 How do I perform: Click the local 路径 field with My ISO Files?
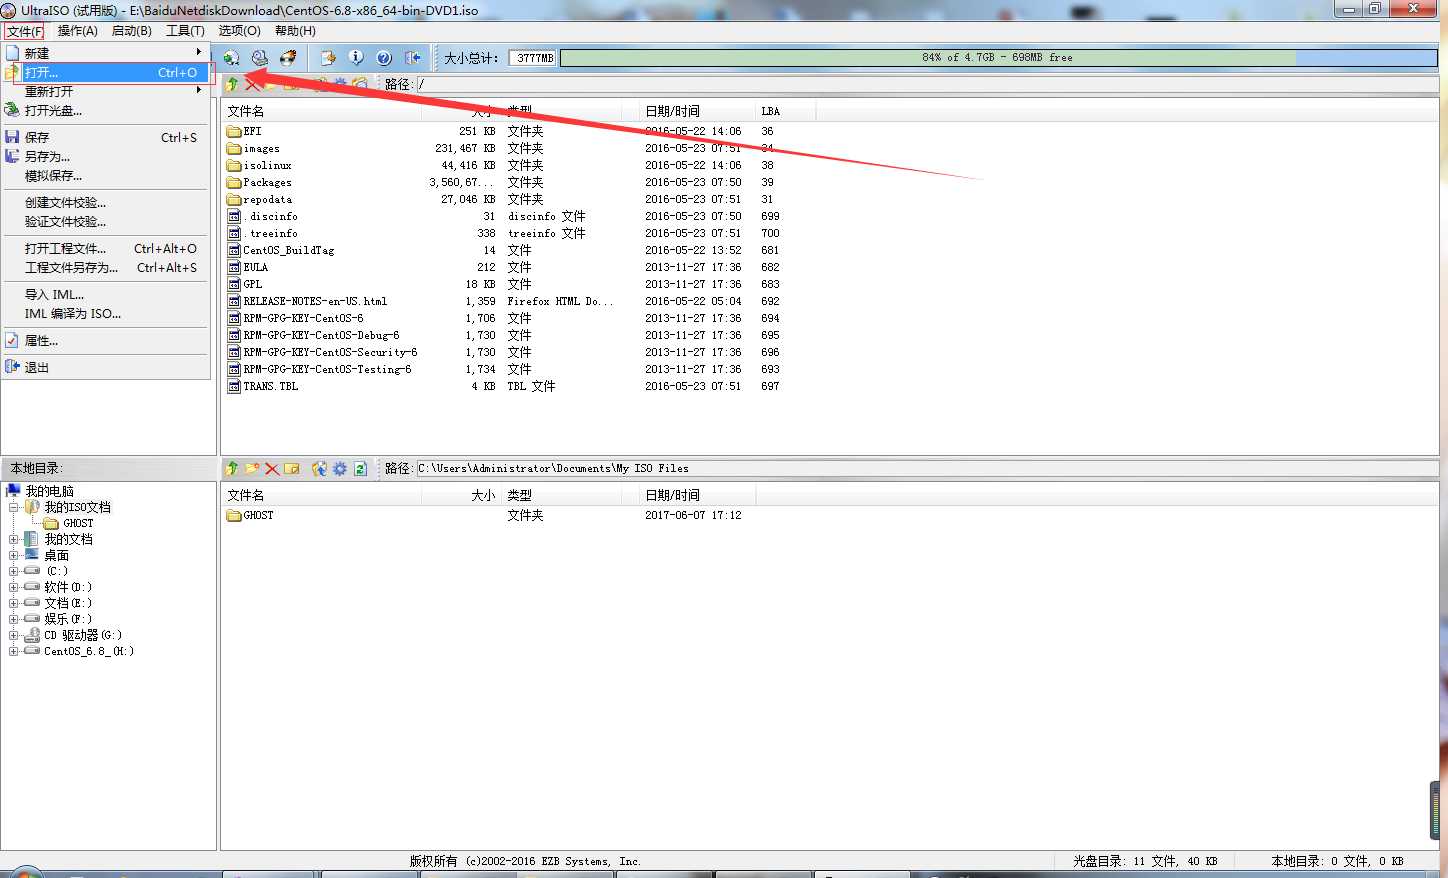point(927,468)
